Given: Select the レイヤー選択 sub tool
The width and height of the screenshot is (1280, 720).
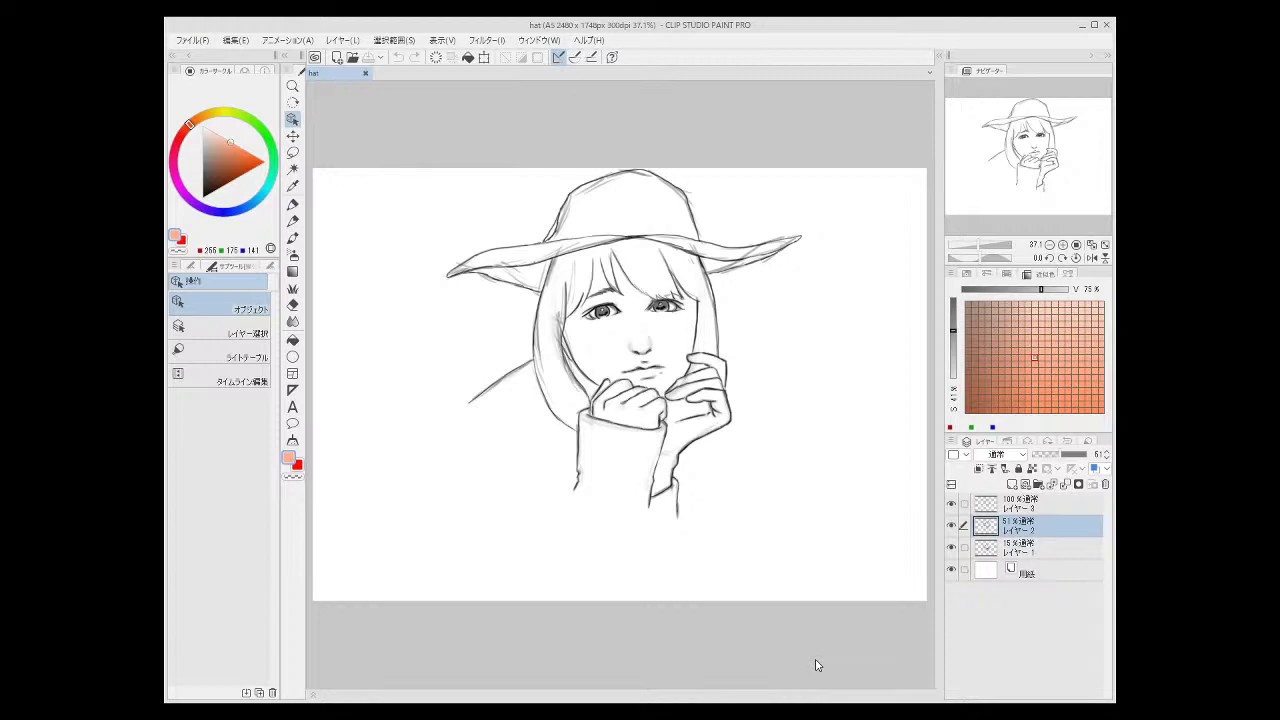Looking at the screenshot, I should point(220,328).
